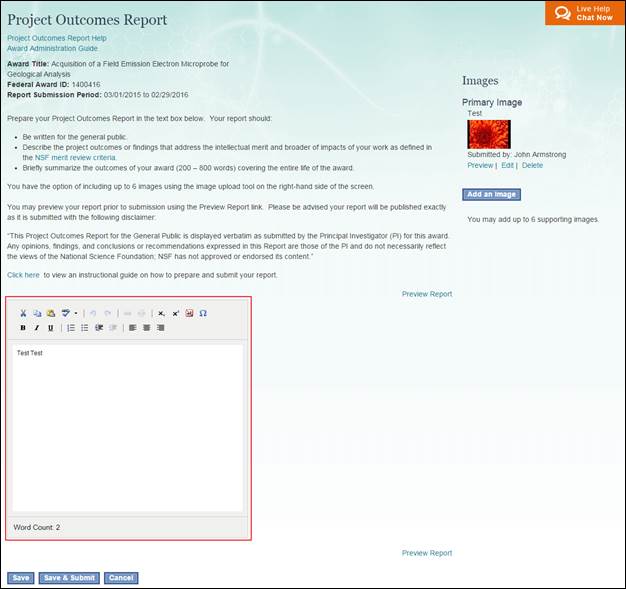Click the Copy icon in editor toolbar
Viewport: 626px width, 589px height.
pyautogui.click(x=37, y=313)
